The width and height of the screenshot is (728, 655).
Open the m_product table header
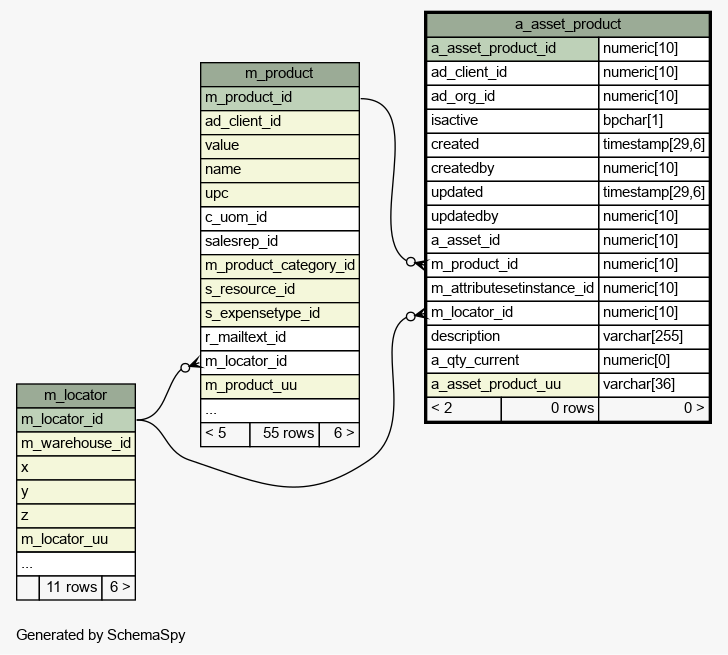pyautogui.click(x=280, y=74)
